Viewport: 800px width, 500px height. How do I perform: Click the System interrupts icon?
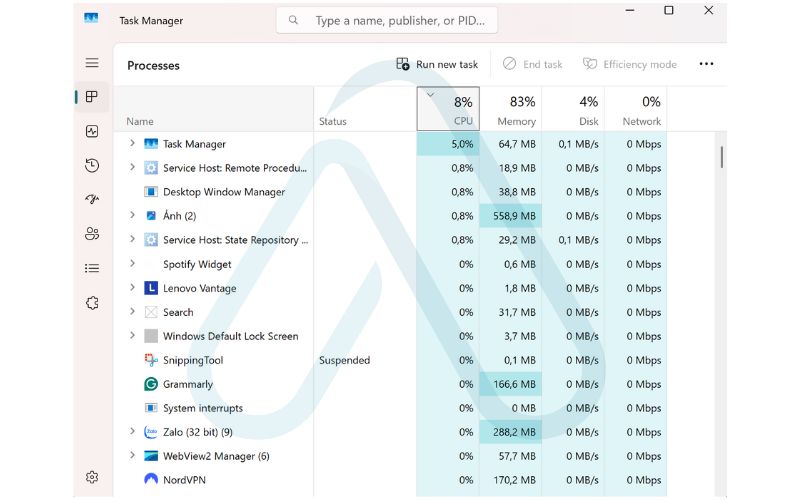(151, 408)
